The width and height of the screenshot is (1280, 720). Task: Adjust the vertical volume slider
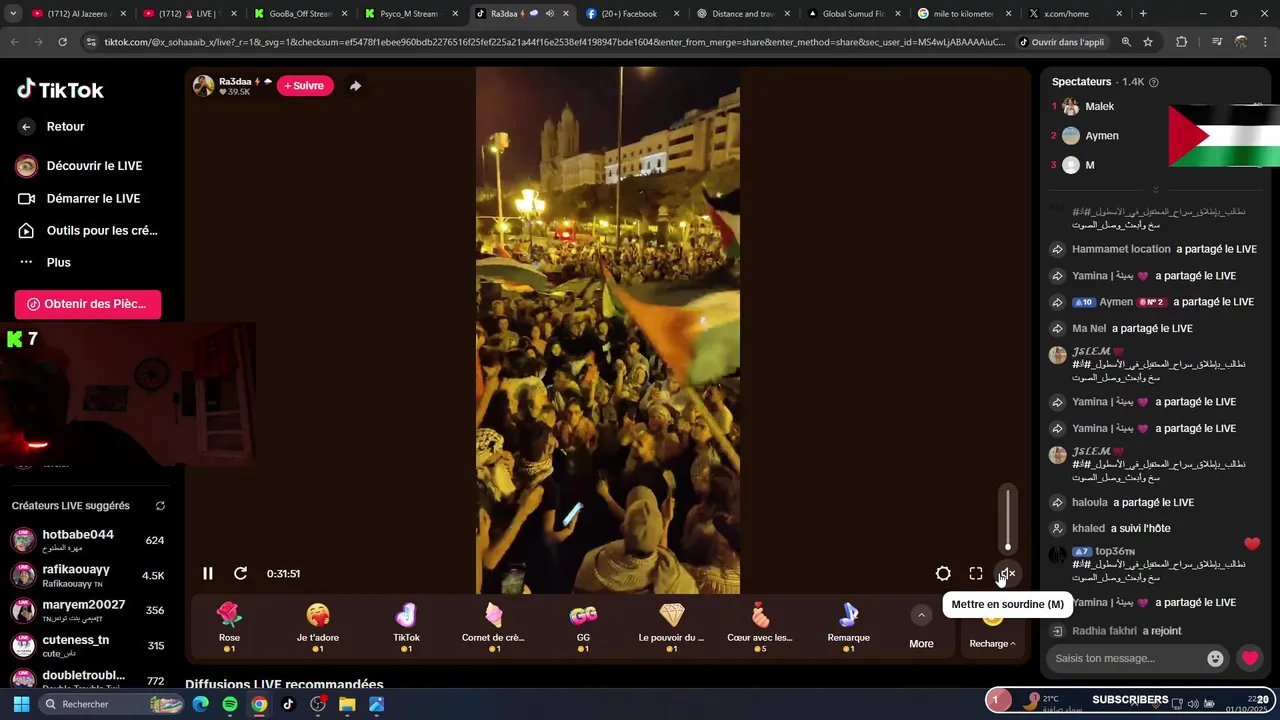(x=1008, y=520)
